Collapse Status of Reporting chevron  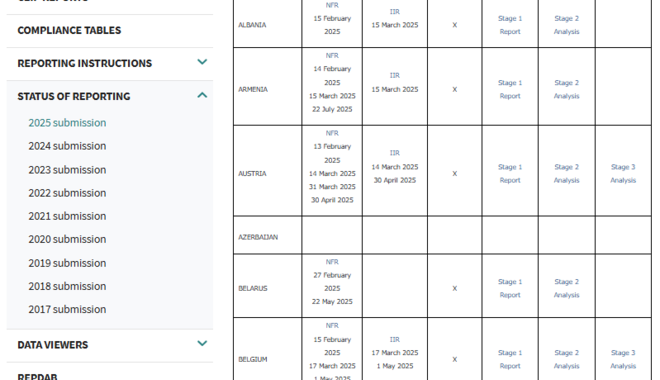click(x=202, y=95)
